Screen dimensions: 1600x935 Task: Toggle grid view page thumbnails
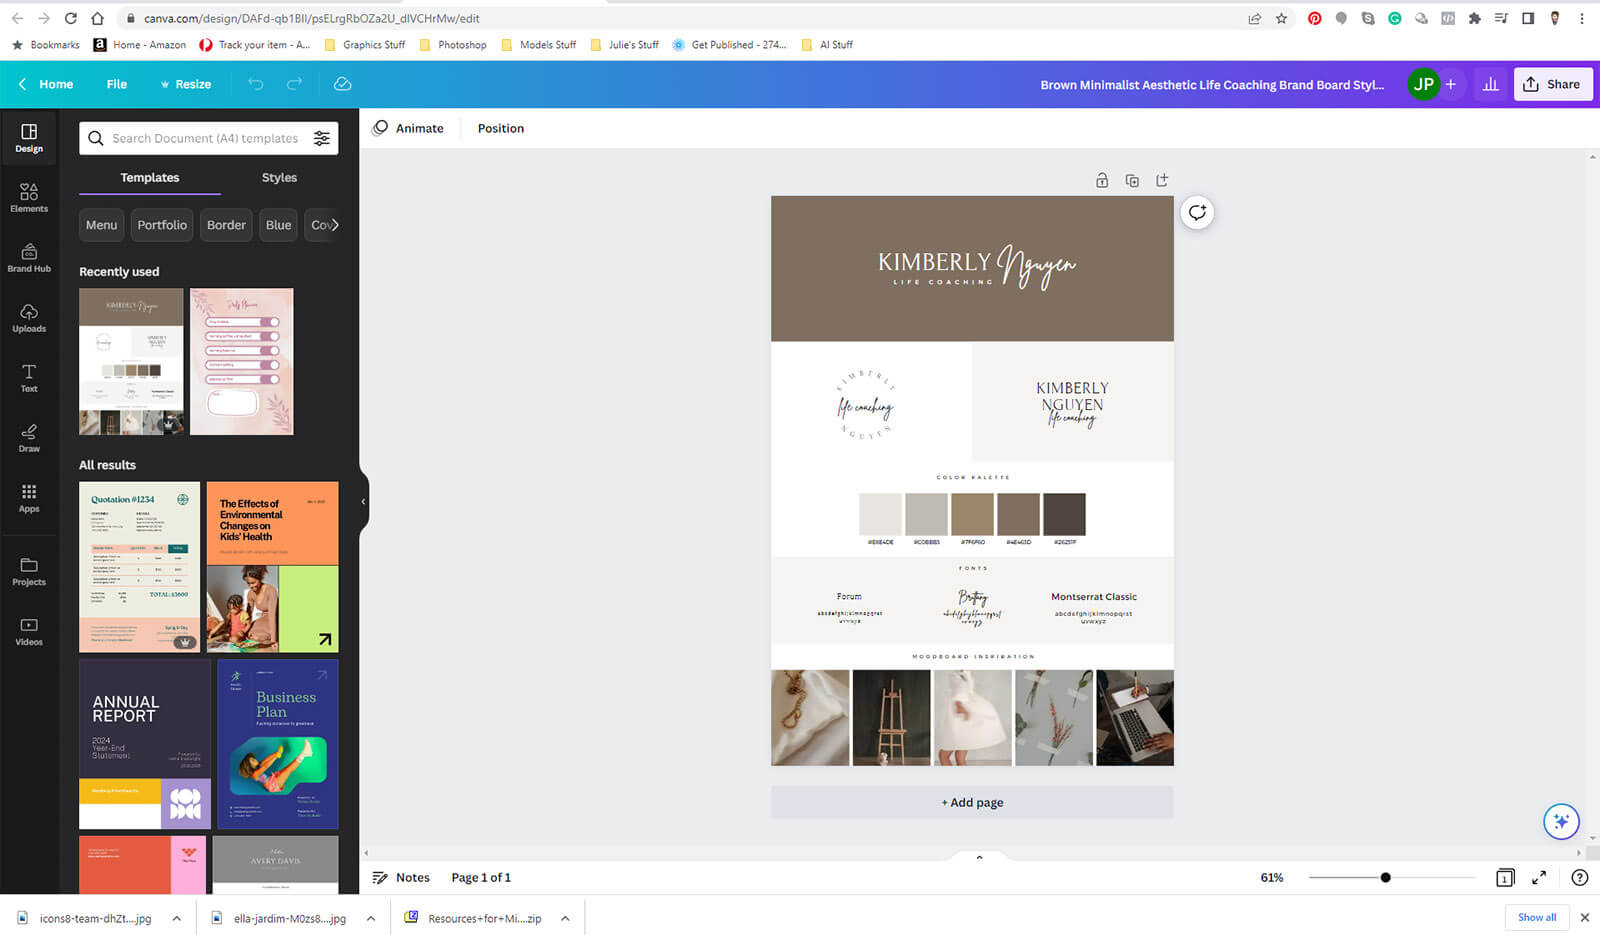(x=1505, y=877)
